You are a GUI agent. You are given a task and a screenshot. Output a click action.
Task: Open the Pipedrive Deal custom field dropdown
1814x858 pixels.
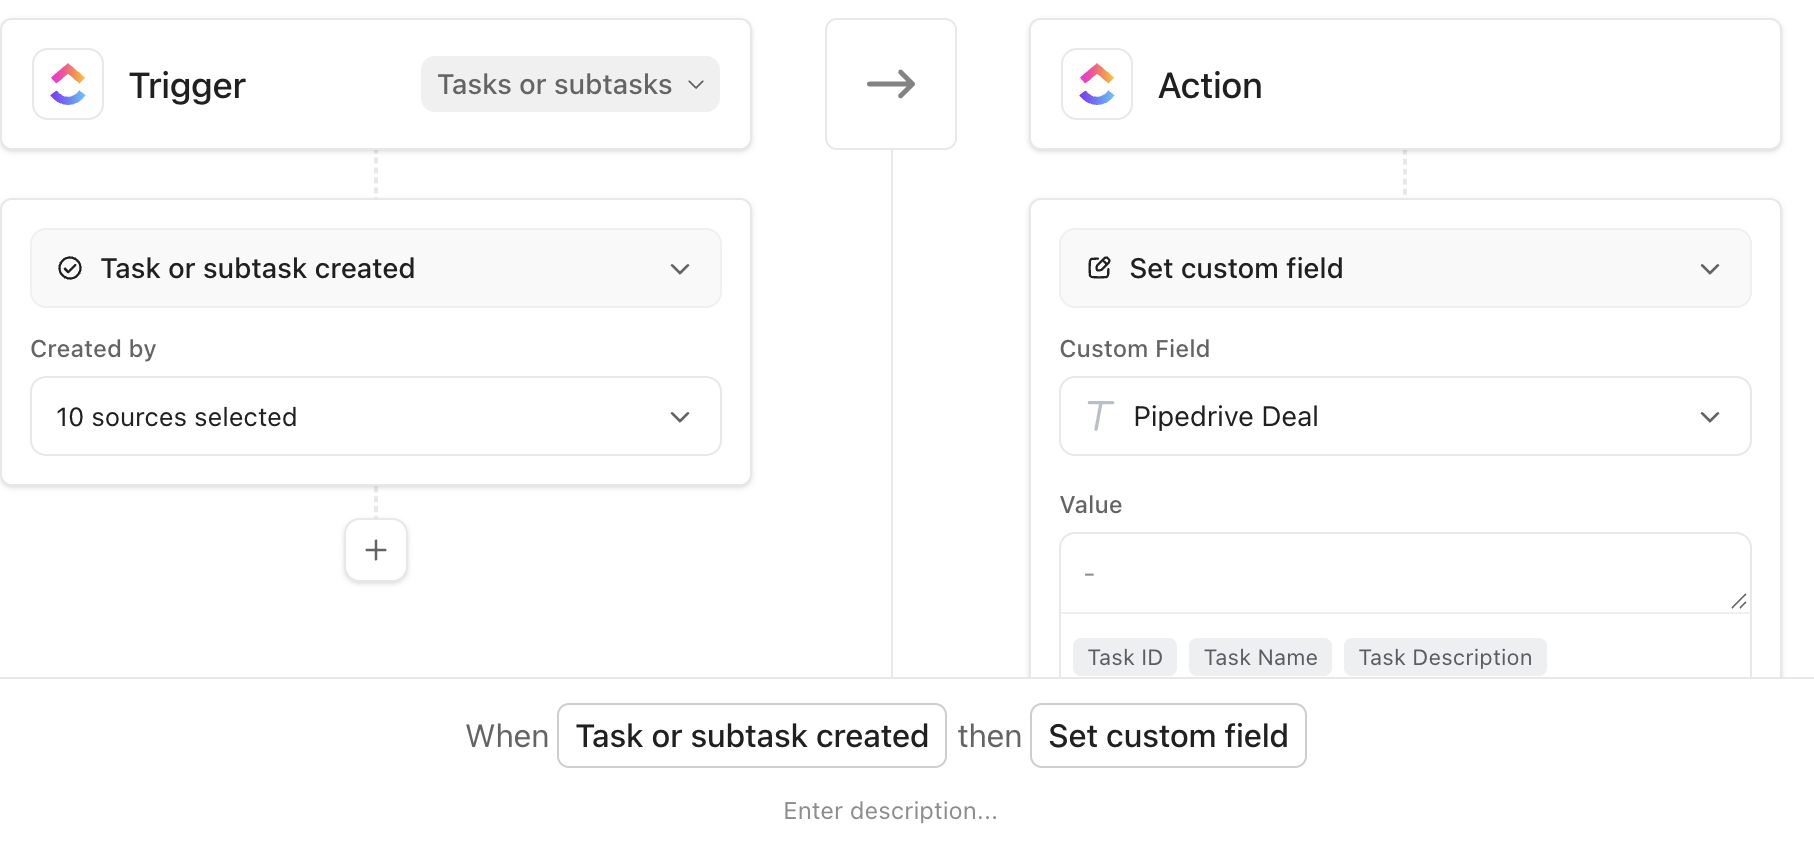(1404, 416)
